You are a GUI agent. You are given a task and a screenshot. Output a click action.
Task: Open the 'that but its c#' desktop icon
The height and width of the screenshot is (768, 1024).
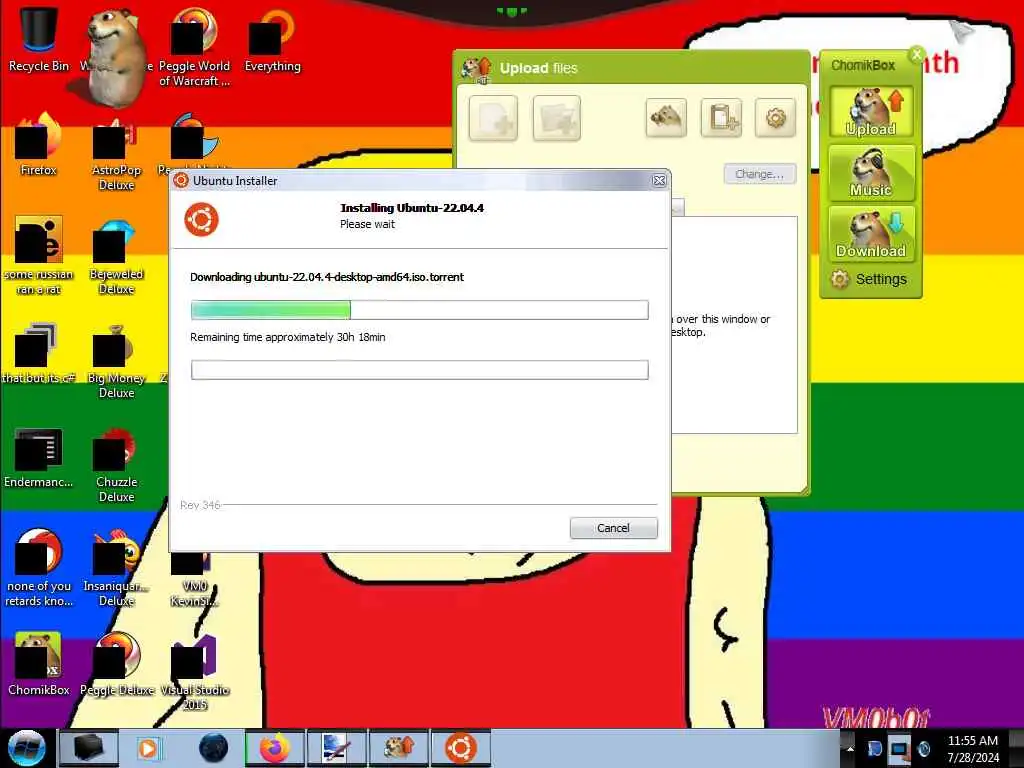pyautogui.click(x=39, y=353)
